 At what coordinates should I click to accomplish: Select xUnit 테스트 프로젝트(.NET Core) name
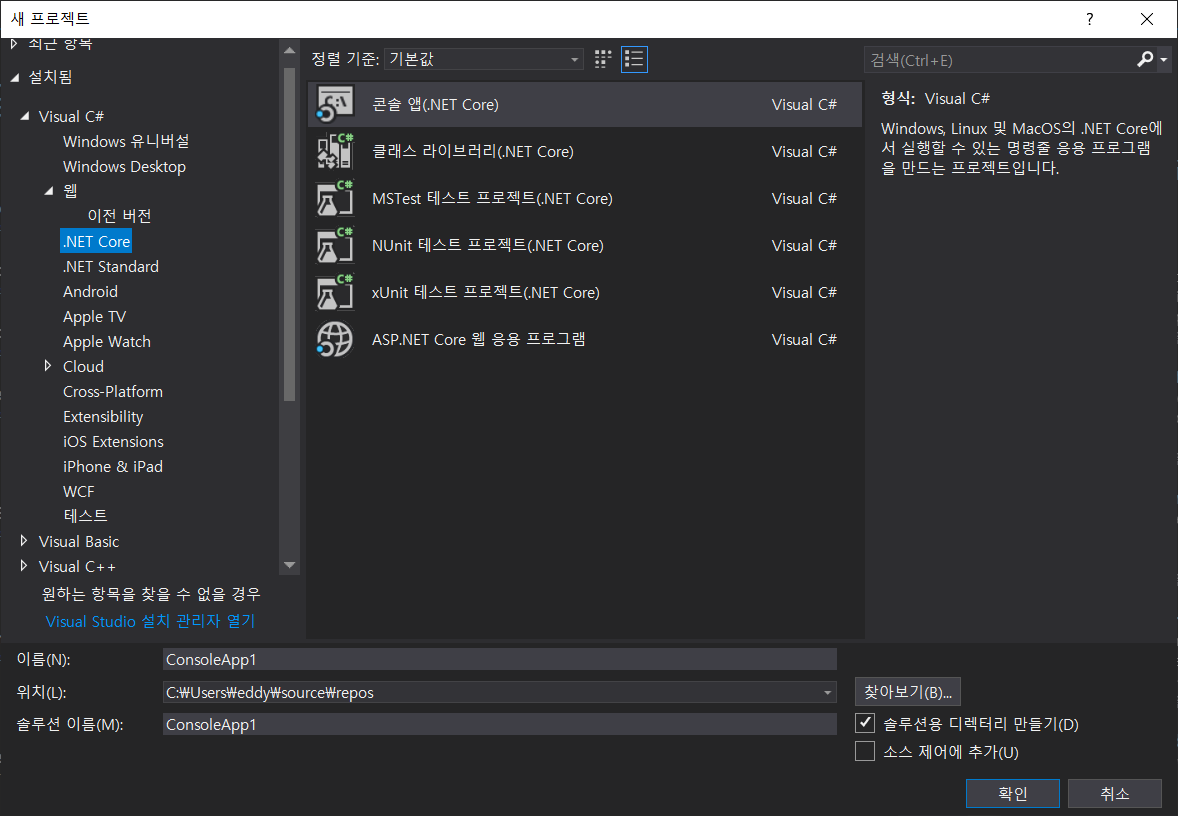pos(485,292)
